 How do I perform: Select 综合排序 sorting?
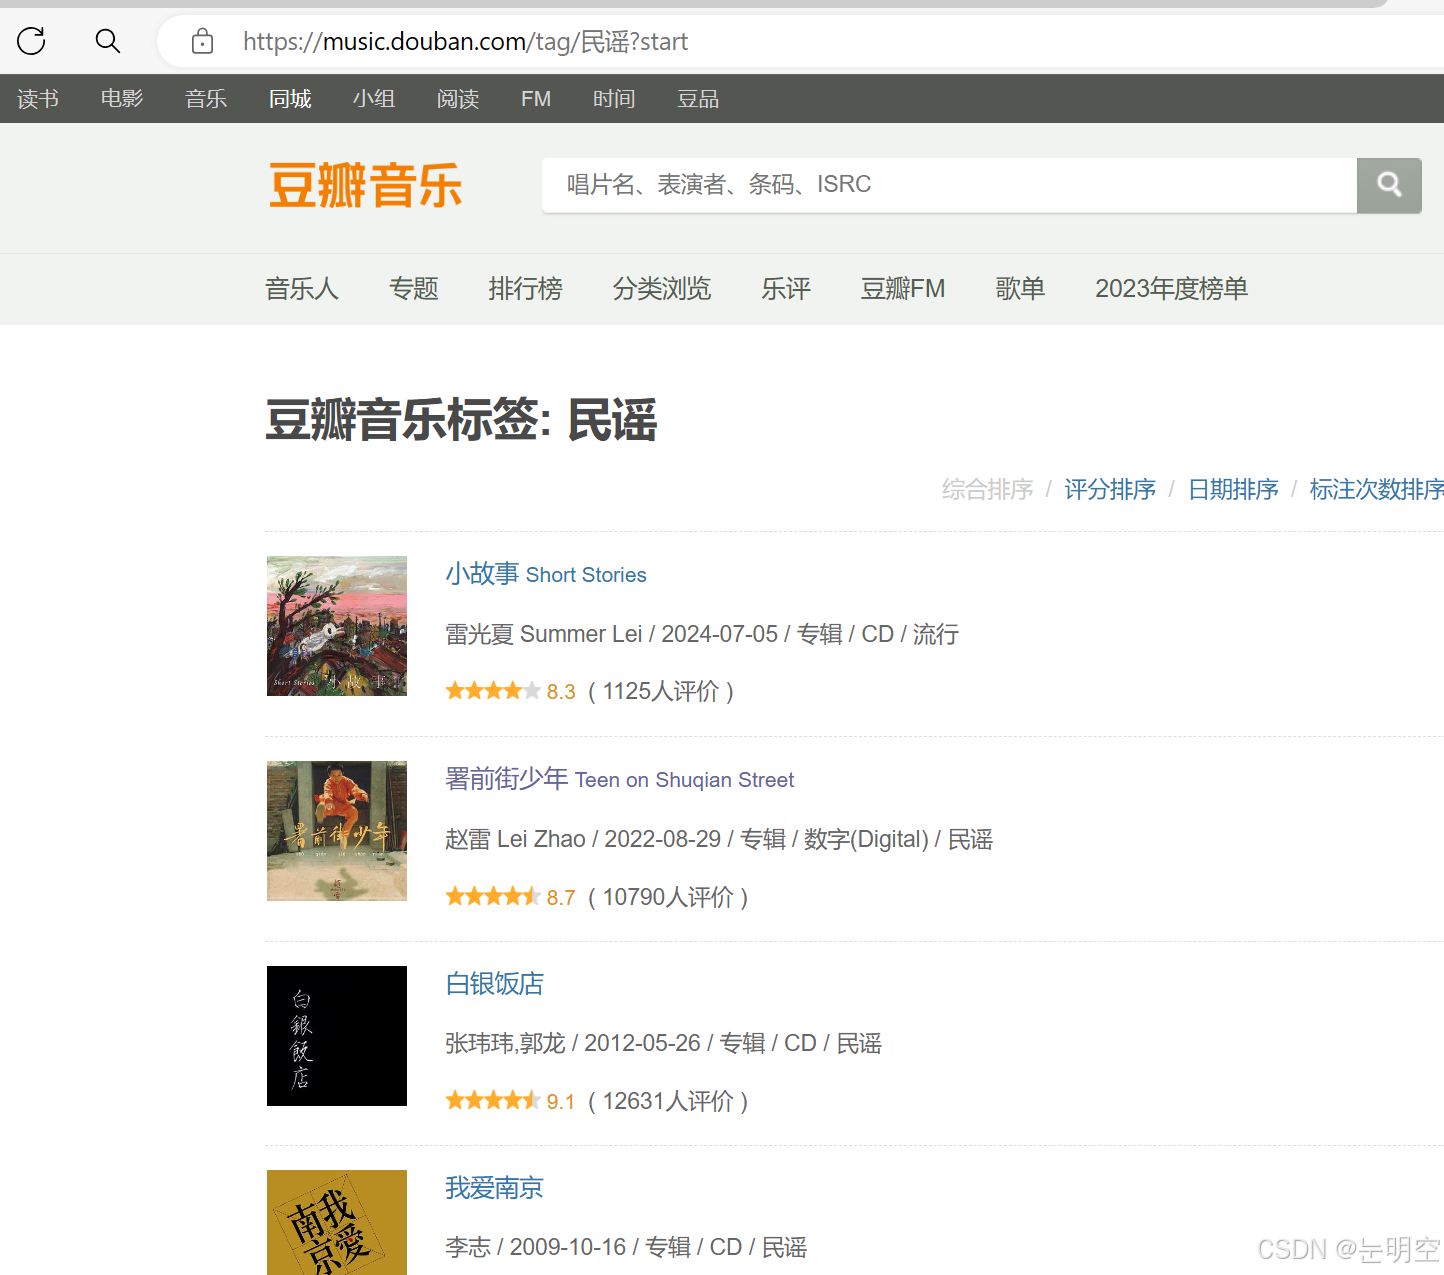tap(987, 489)
